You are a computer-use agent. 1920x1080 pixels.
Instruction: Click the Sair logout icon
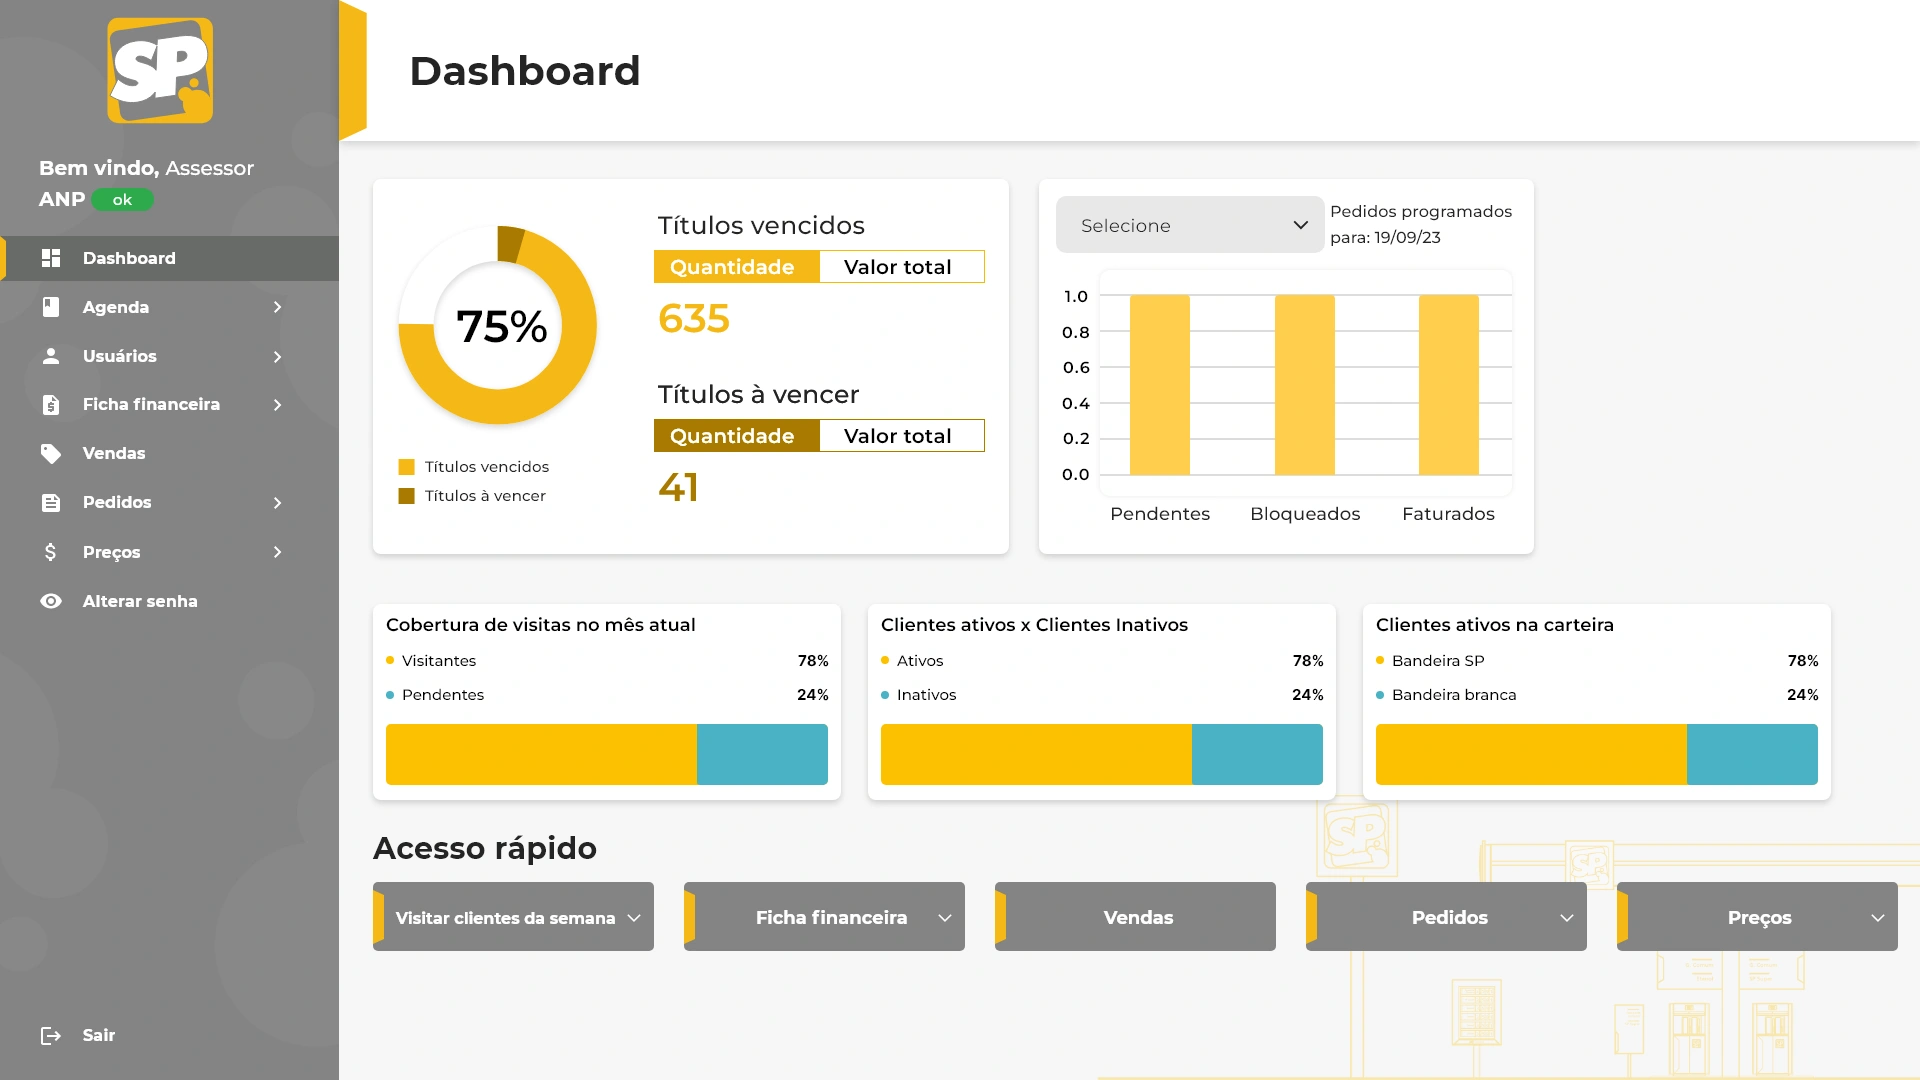[x=51, y=1035]
